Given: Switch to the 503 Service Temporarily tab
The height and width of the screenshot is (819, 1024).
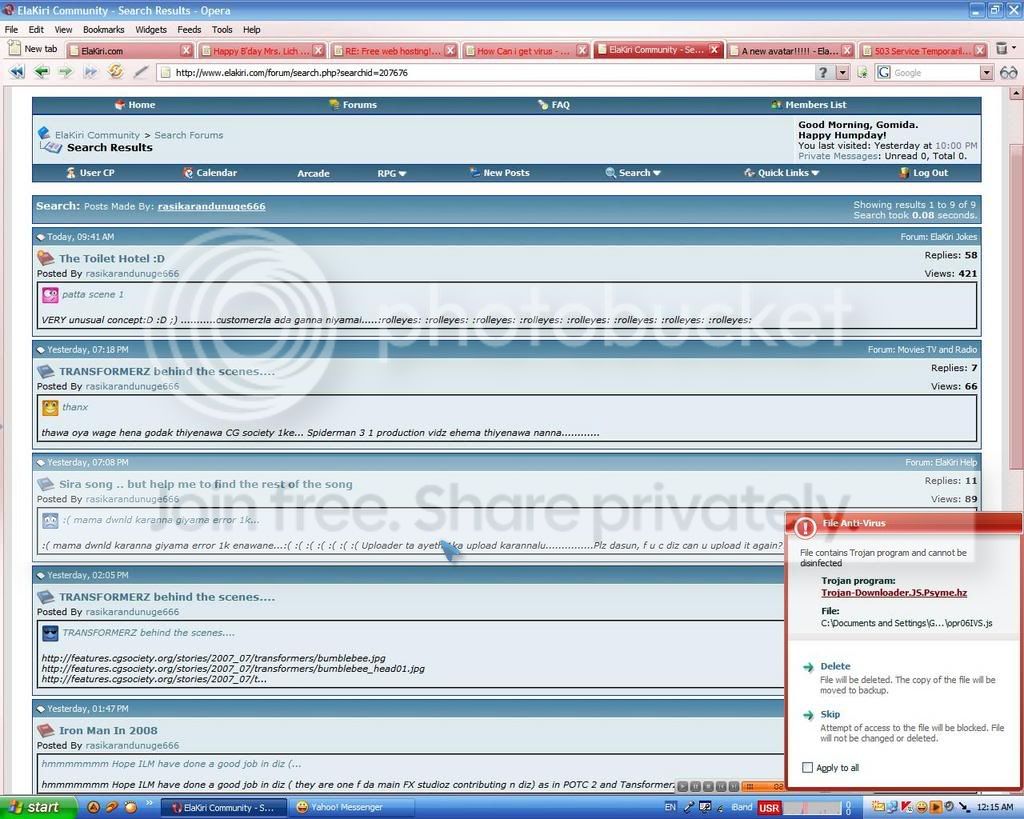Looking at the screenshot, I should tap(923, 50).
